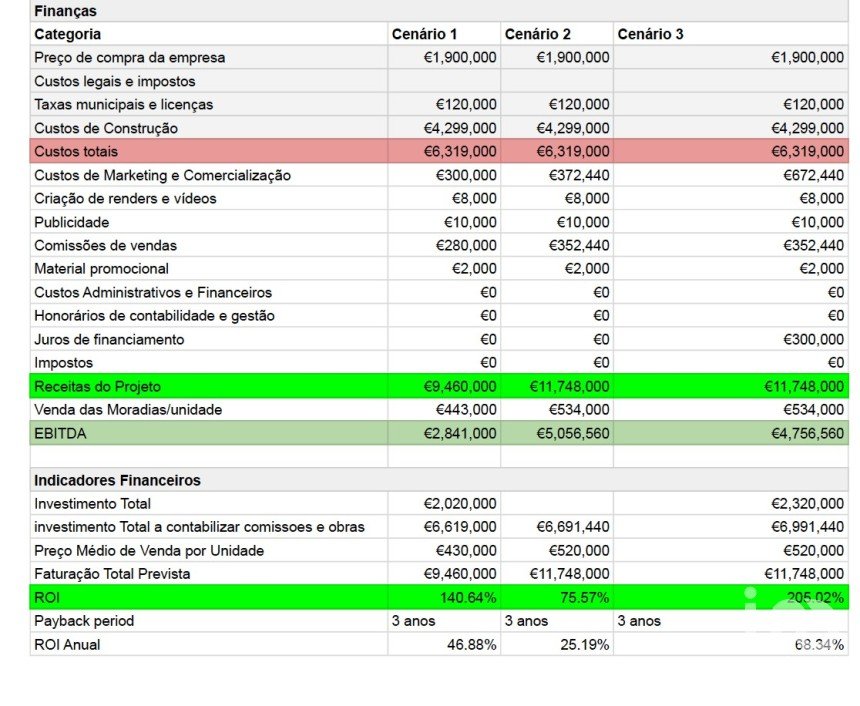
Task: Select the €430,000 average price cell
Action: pos(466,551)
